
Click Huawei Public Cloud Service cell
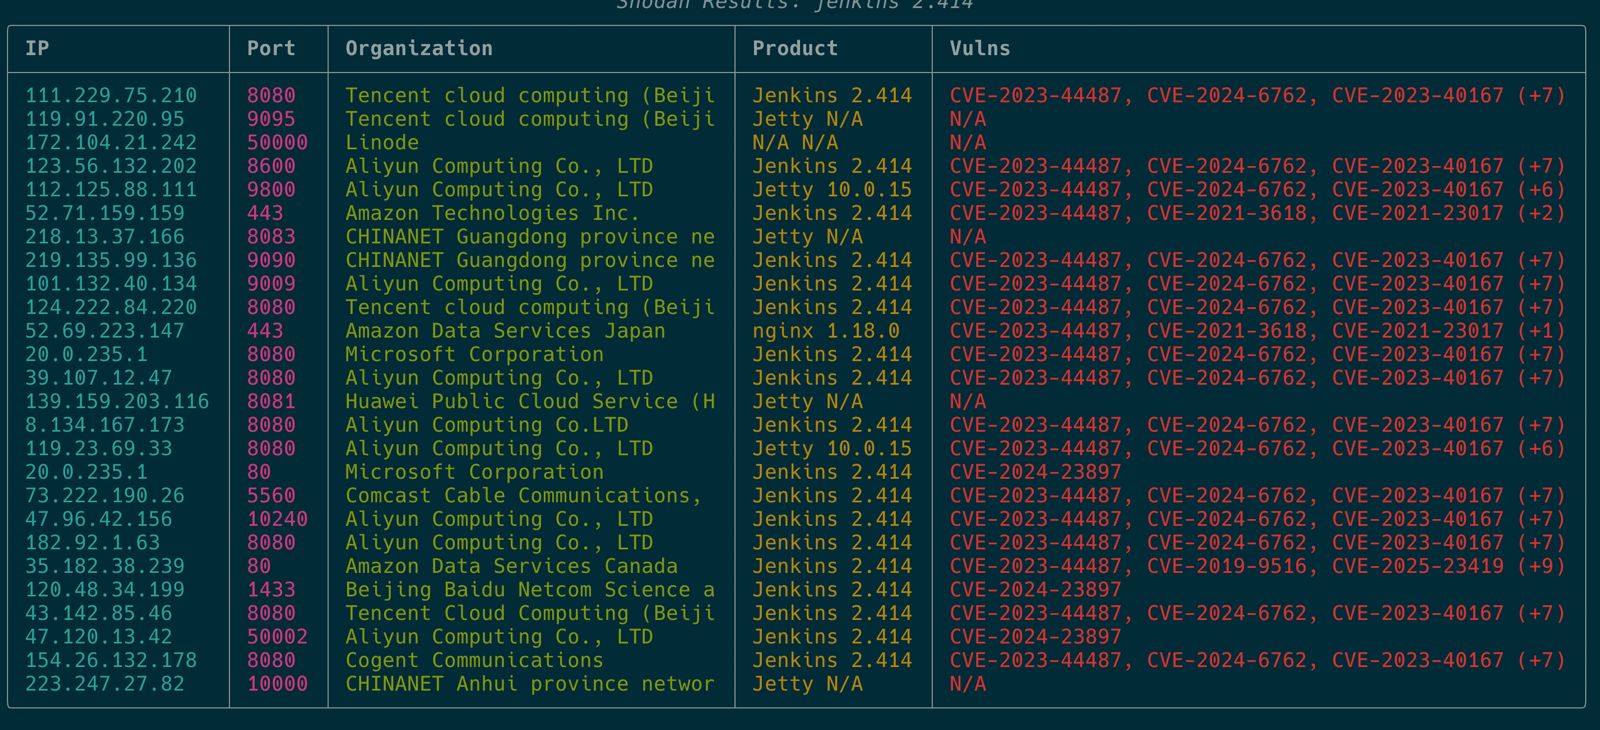tap(530, 401)
